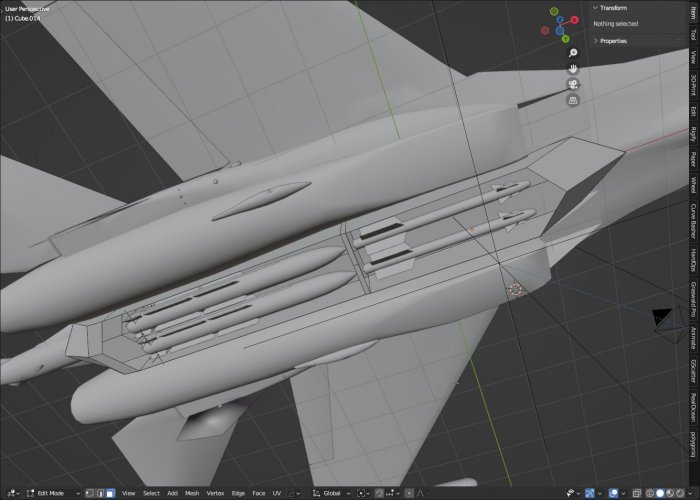Click the red X axis gizmo

pyautogui.click(x=575, y=20)
